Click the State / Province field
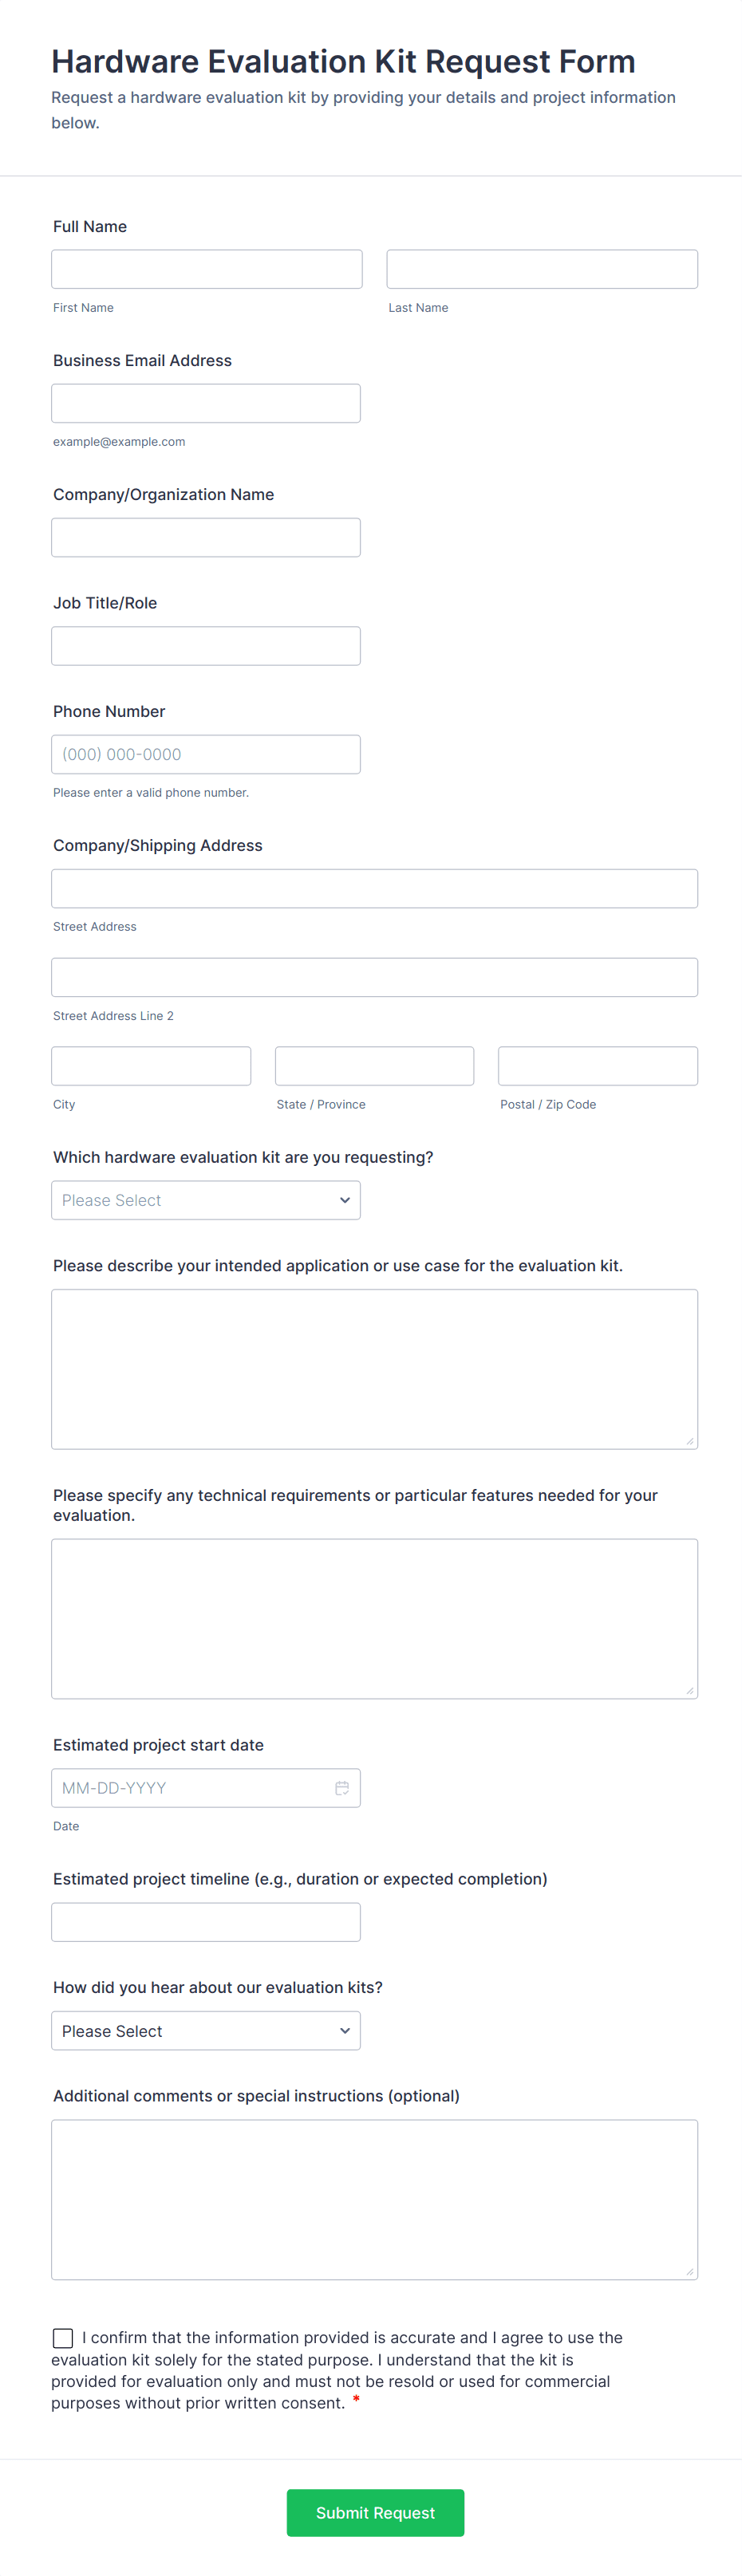This screenshot has height=2576, width=742. pos(374,1065)
